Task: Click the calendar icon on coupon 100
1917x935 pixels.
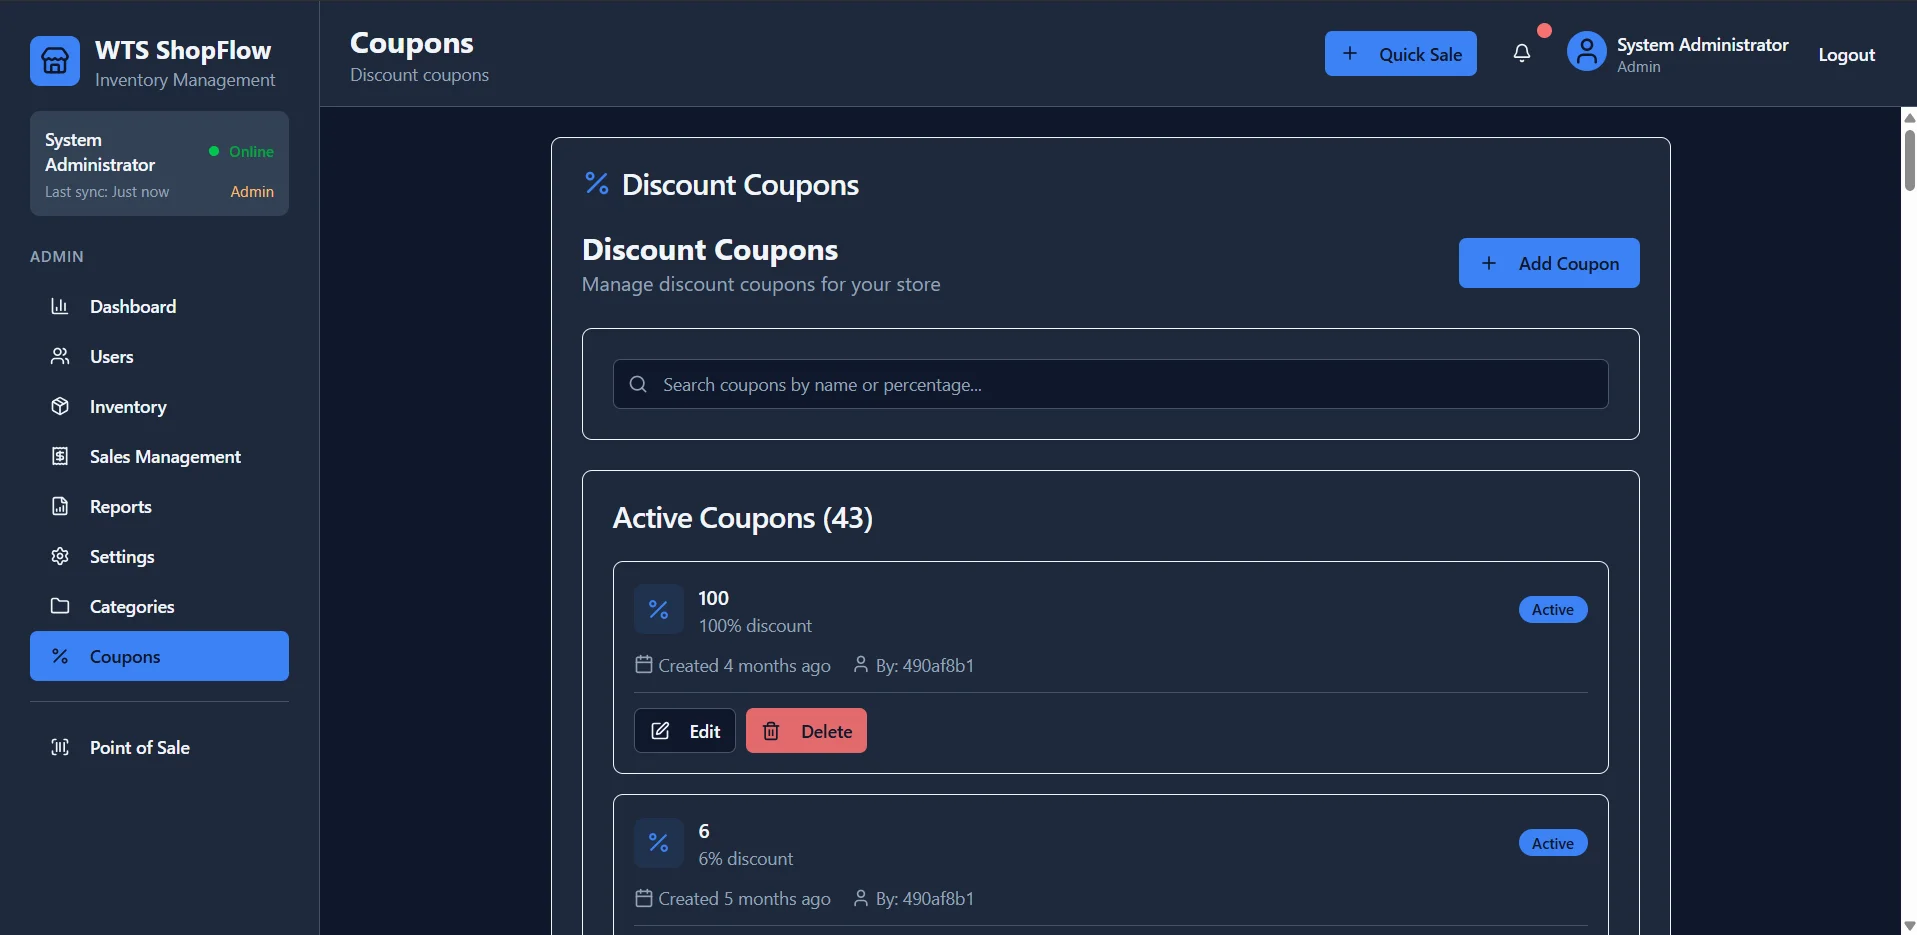Action: (x=644, y=664)
